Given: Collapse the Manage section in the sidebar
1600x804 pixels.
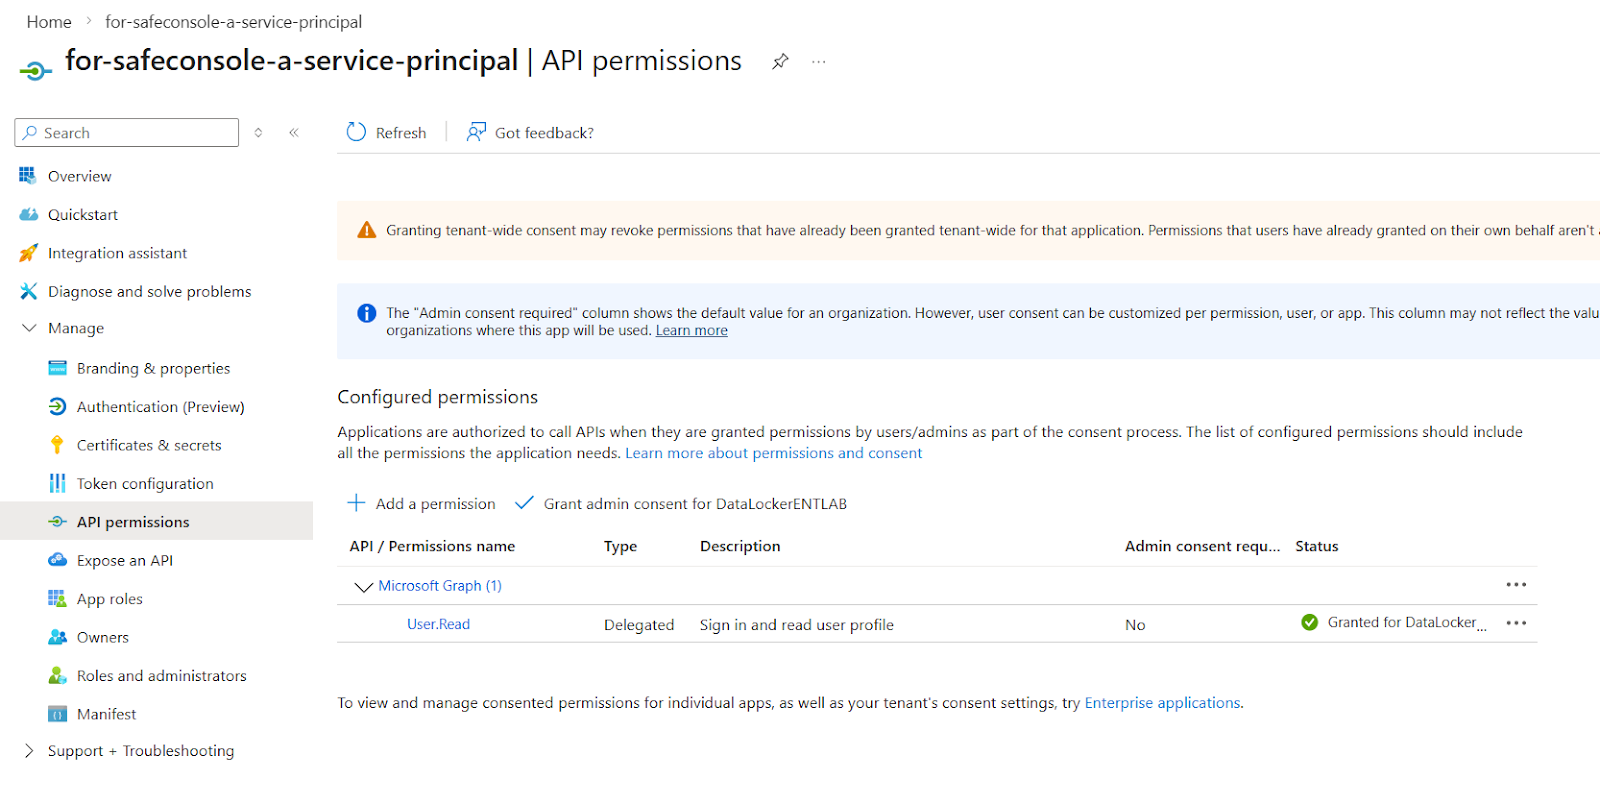Looking at the screenshot, I should click(29, 328).
